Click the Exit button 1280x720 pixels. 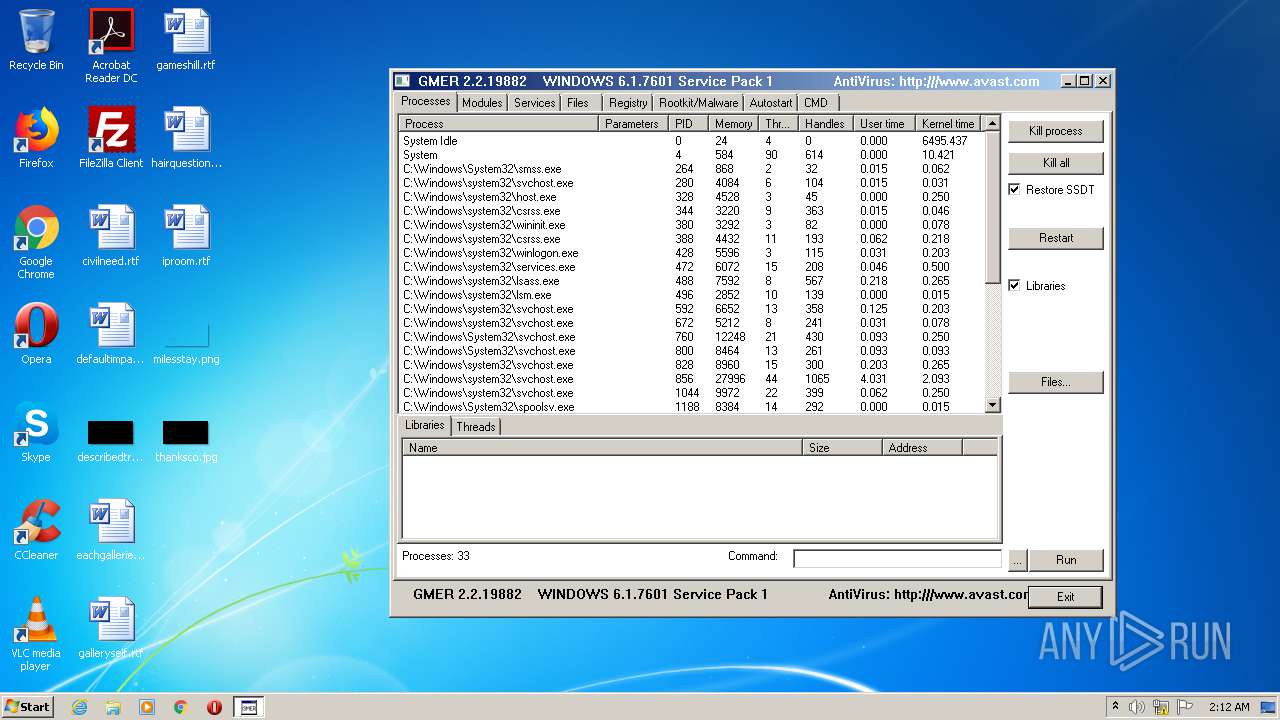[1066, 597]
